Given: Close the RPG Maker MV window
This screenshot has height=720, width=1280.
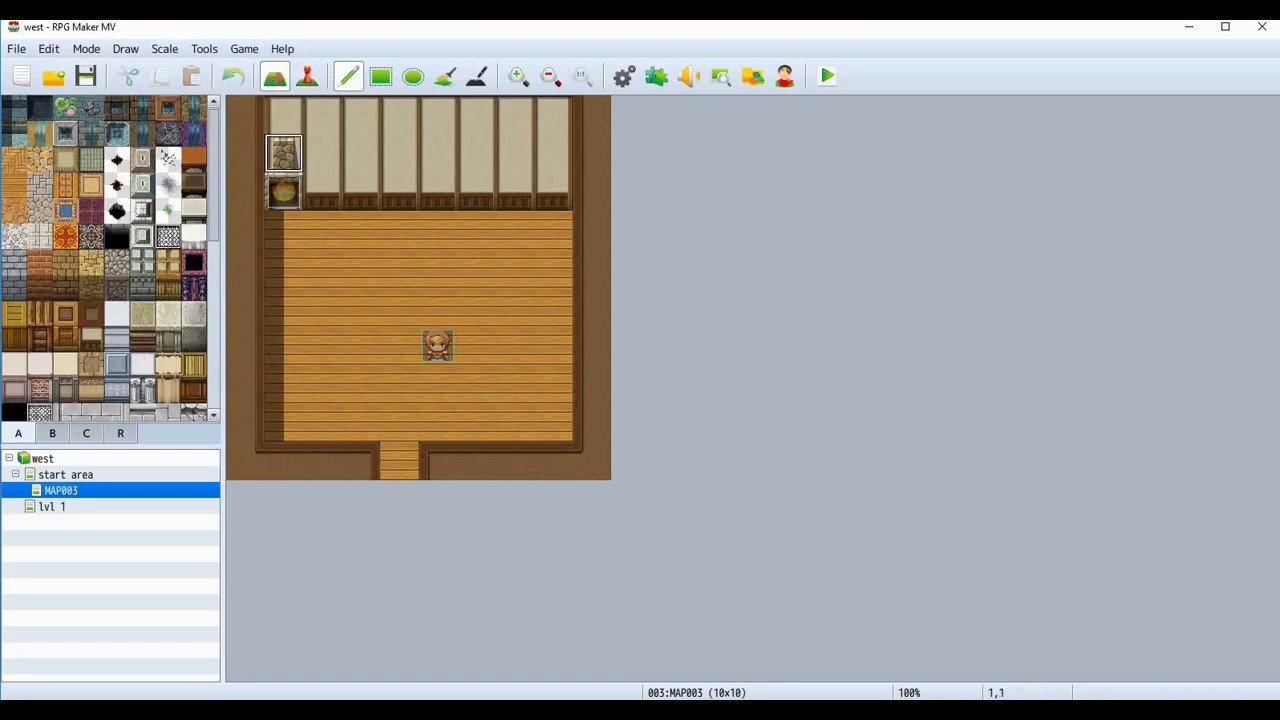Looking at the screenshot, I should (x=1262, y=27).
